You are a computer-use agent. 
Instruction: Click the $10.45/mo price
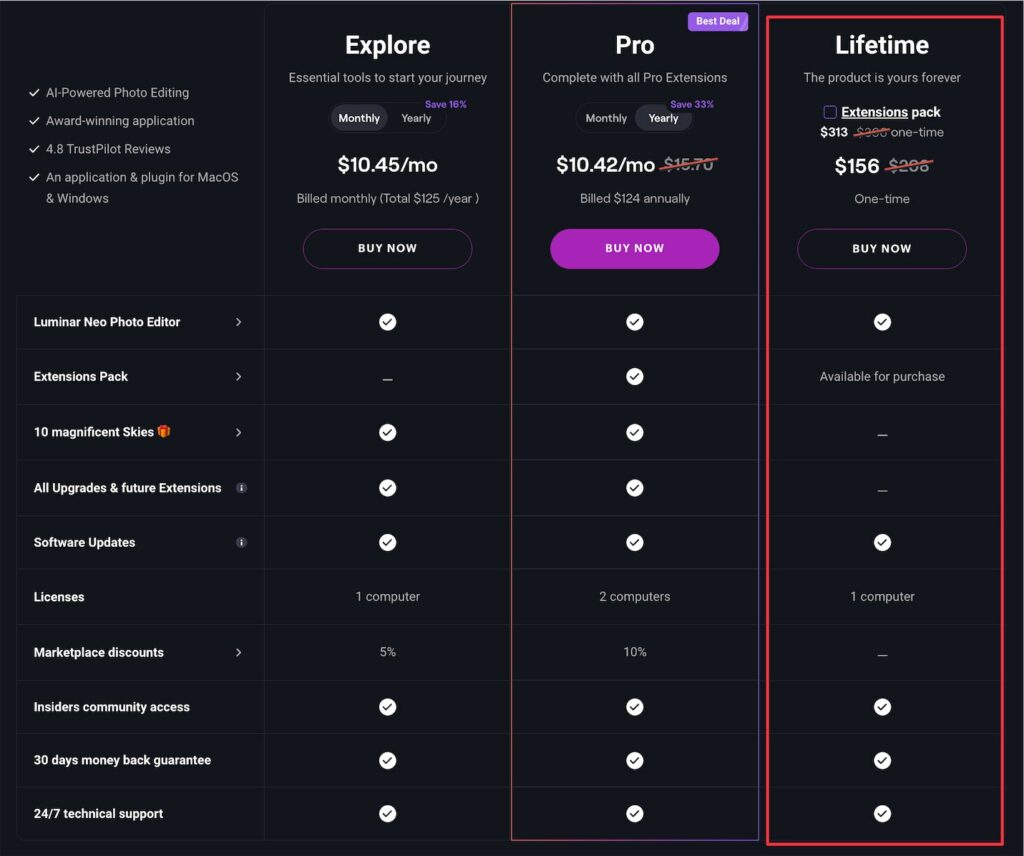pos(387,165)
